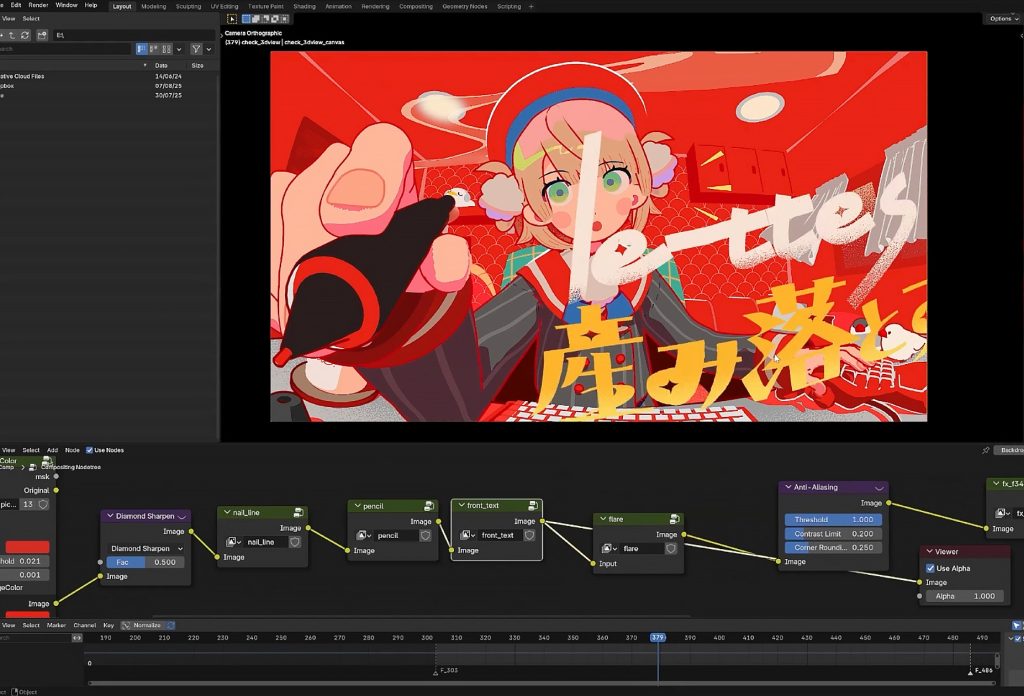The width and height of the screenshot is (1024, 696).
Task: Click the fake user shield on nail_line node
Action: point(295,542)
